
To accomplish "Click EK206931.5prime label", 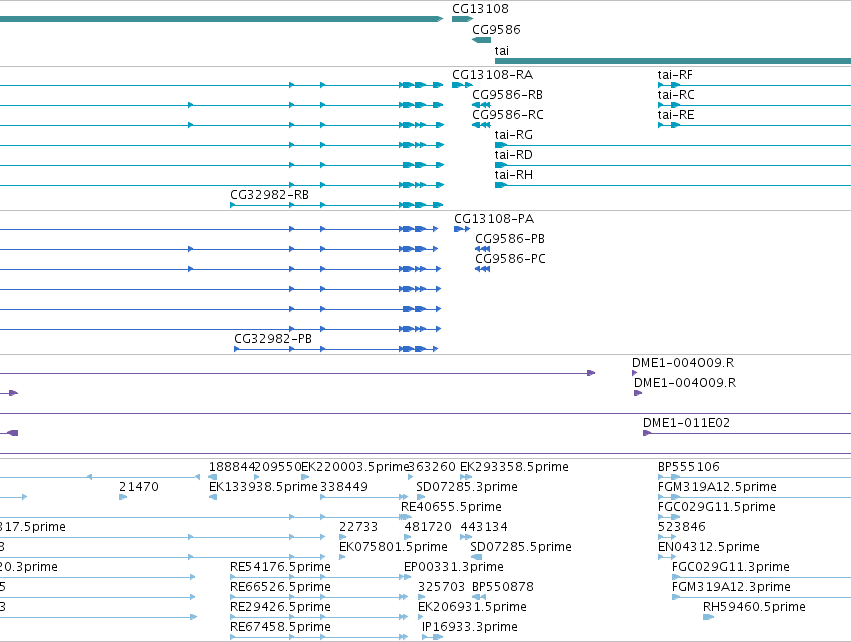I will (472, 607).
